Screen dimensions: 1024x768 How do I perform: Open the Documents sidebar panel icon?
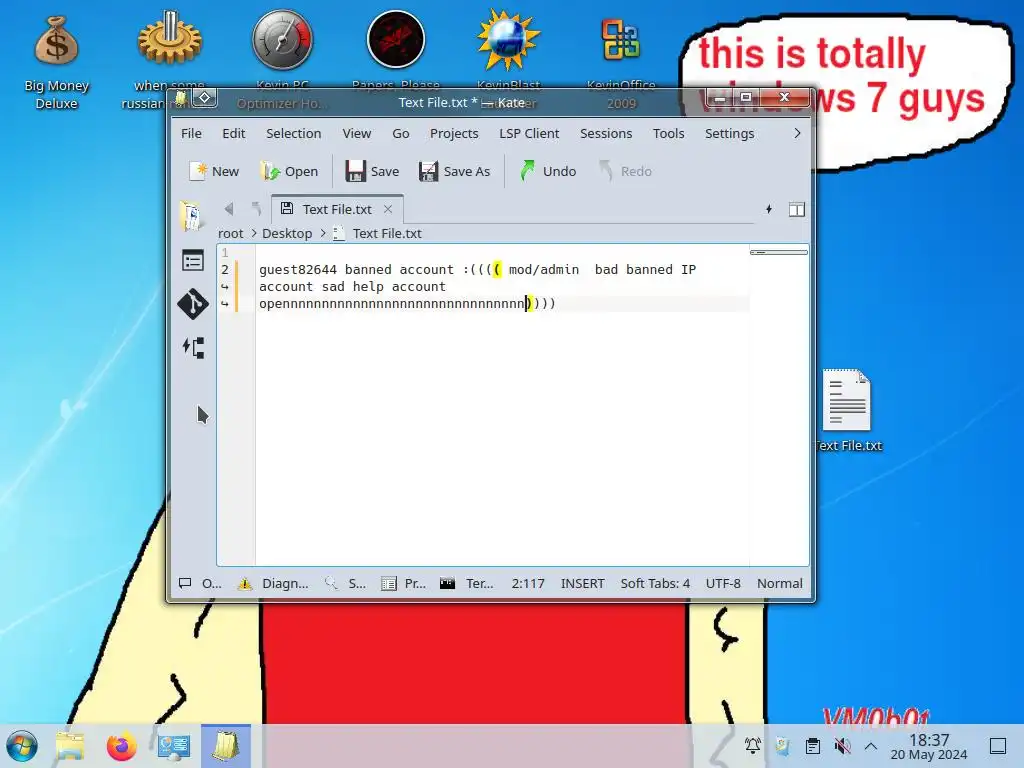pos(192,216)
